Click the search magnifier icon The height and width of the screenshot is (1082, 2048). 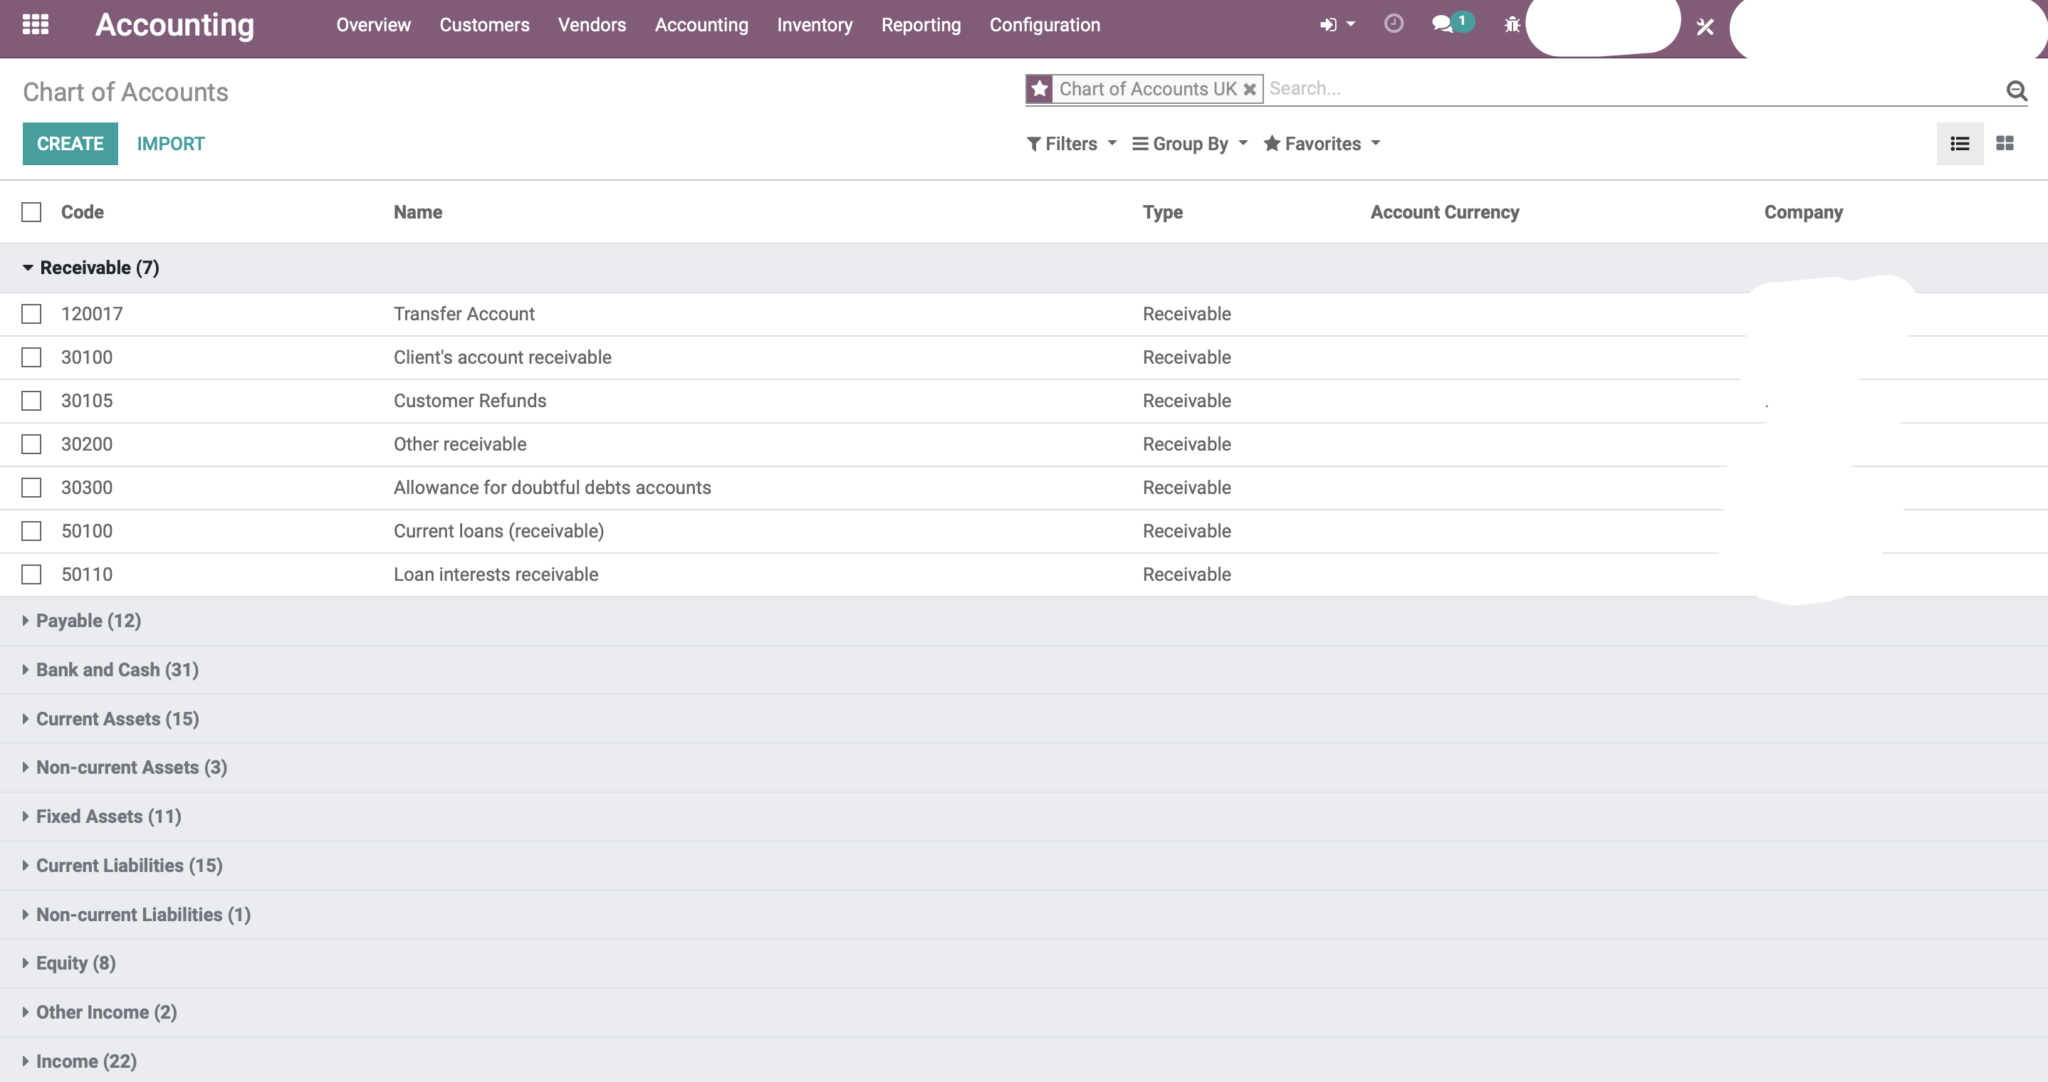2016,90
